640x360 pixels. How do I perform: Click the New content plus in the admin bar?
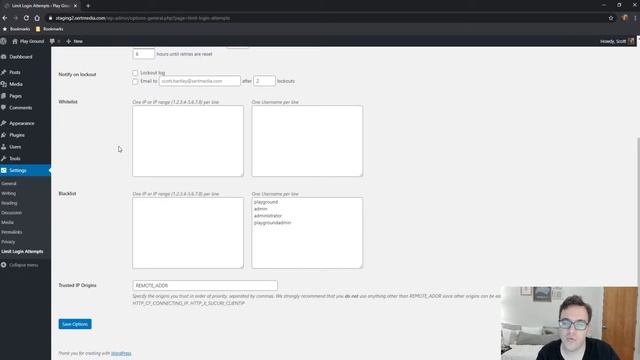pos(74,41)
